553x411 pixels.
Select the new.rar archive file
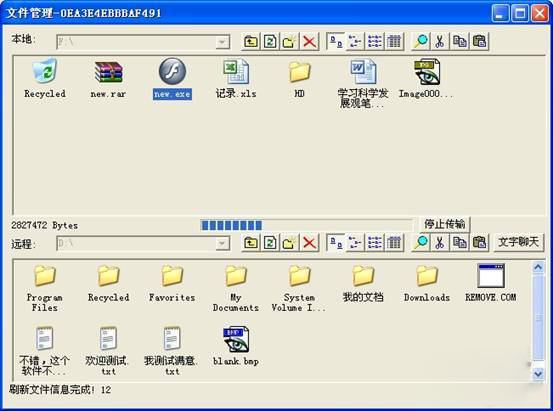click(x=108, y=79)
